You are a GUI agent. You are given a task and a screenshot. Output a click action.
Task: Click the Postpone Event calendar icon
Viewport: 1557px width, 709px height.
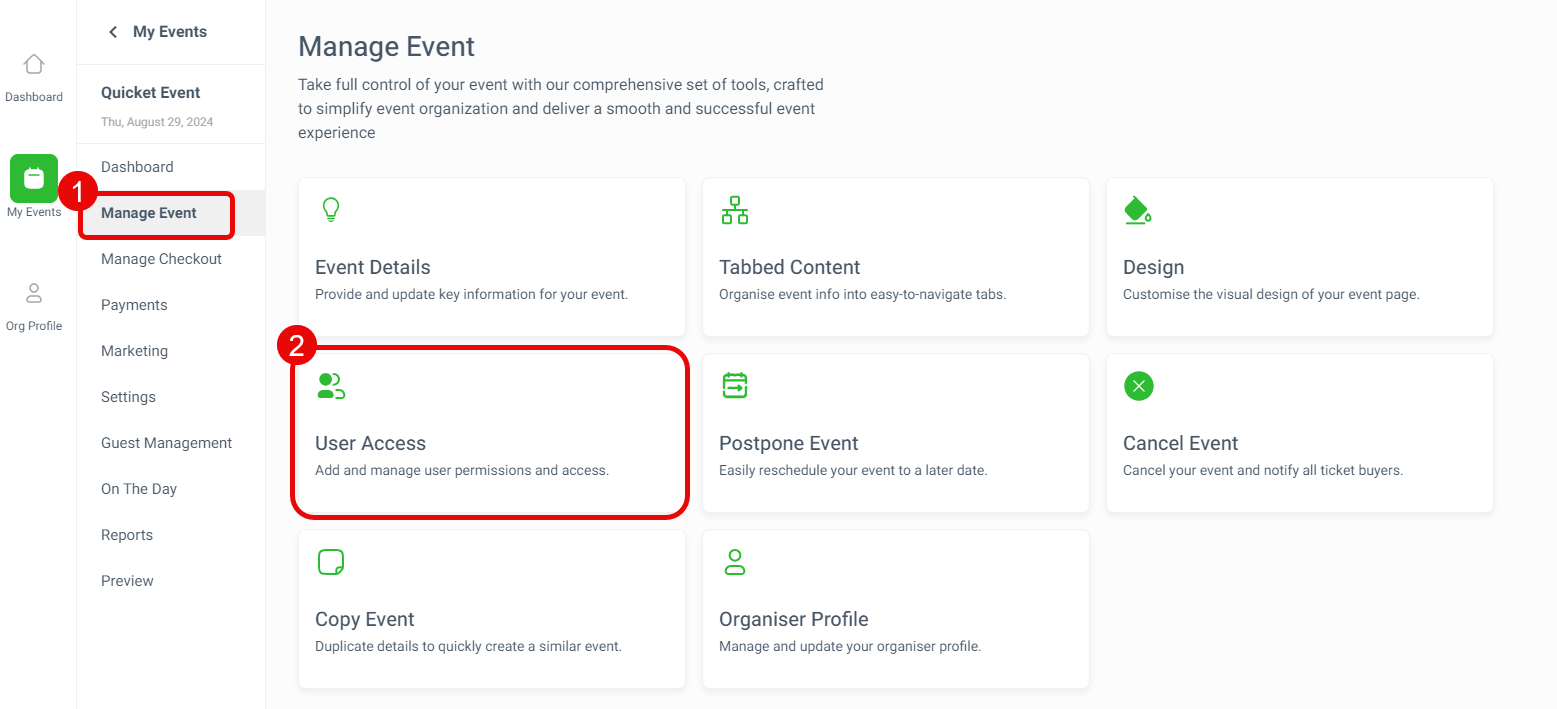(735, 386)
